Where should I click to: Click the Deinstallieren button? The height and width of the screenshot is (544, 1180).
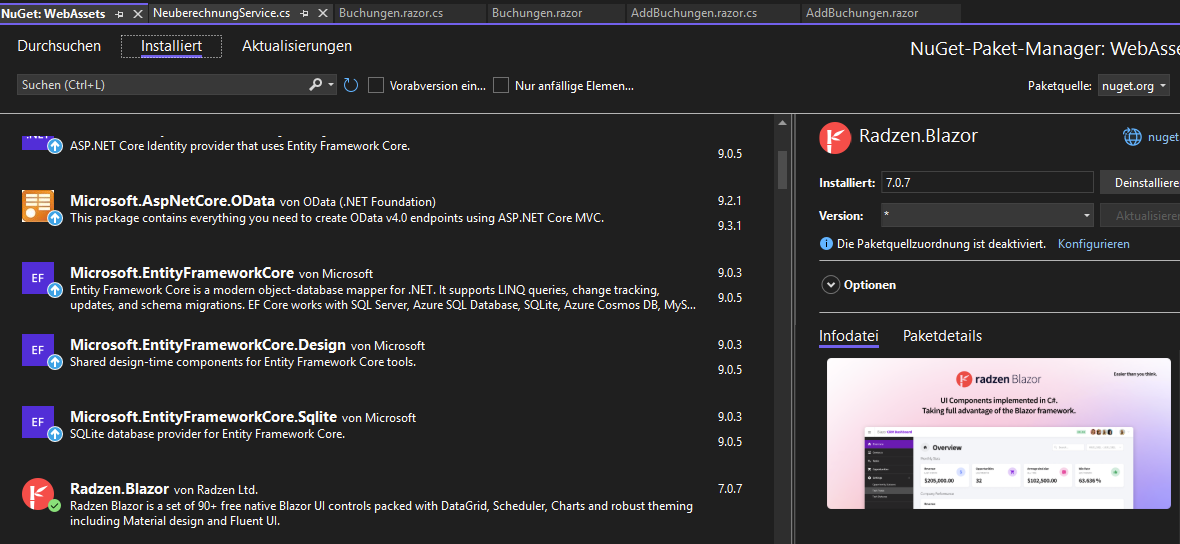(x=1140, y=183)
